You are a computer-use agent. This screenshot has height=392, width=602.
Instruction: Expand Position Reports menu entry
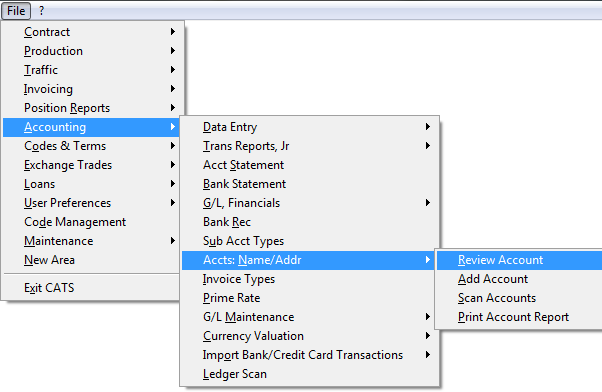click(x=91, y=108)
